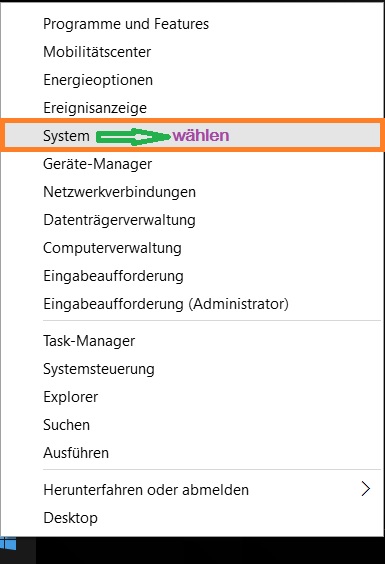Open Eingabeaufforderung (Administrator)
This screenshot has height=564, width=385.
tap(166, 304)
